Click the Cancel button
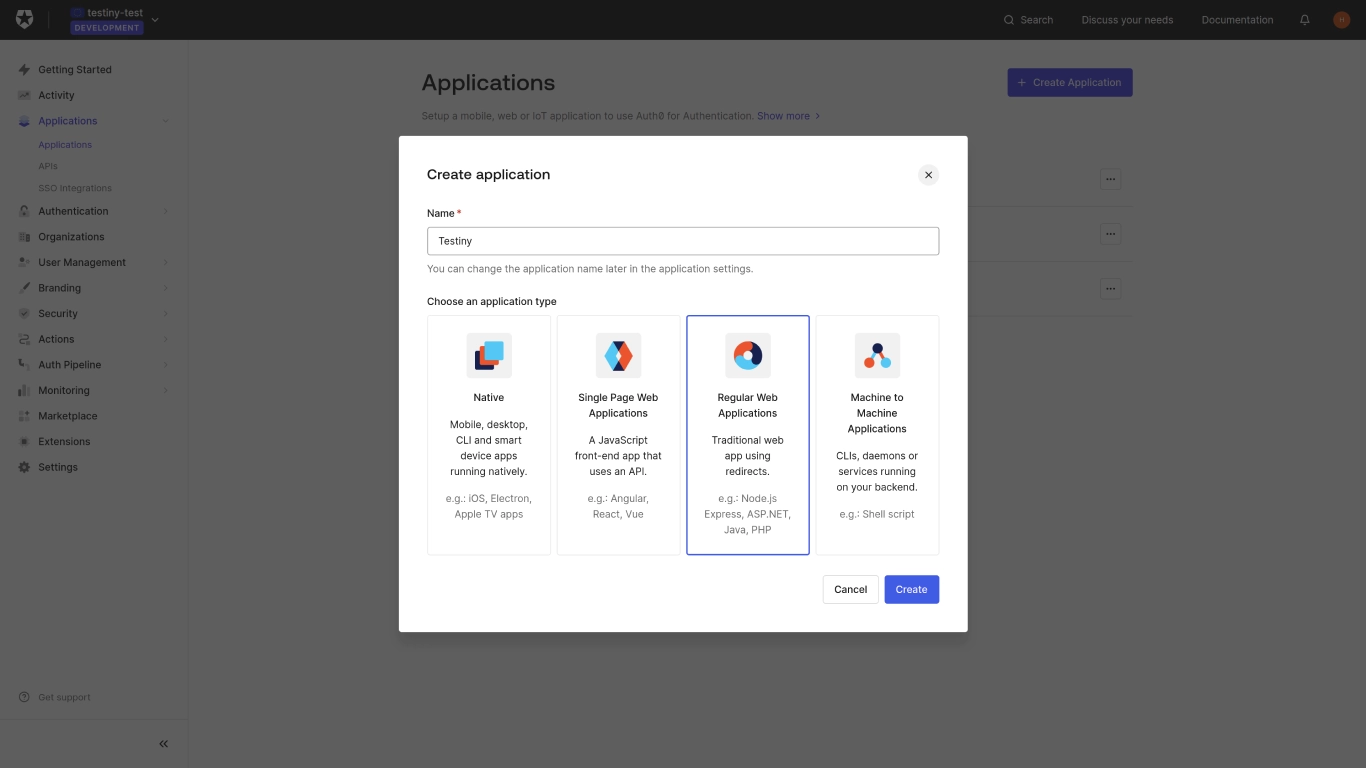 (x=850, y=589)
